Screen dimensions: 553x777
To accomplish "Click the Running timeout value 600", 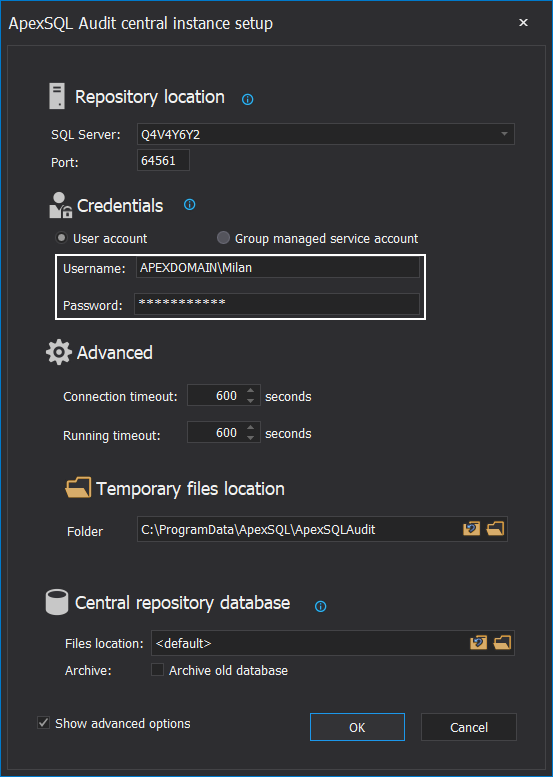I will (226, 432).
